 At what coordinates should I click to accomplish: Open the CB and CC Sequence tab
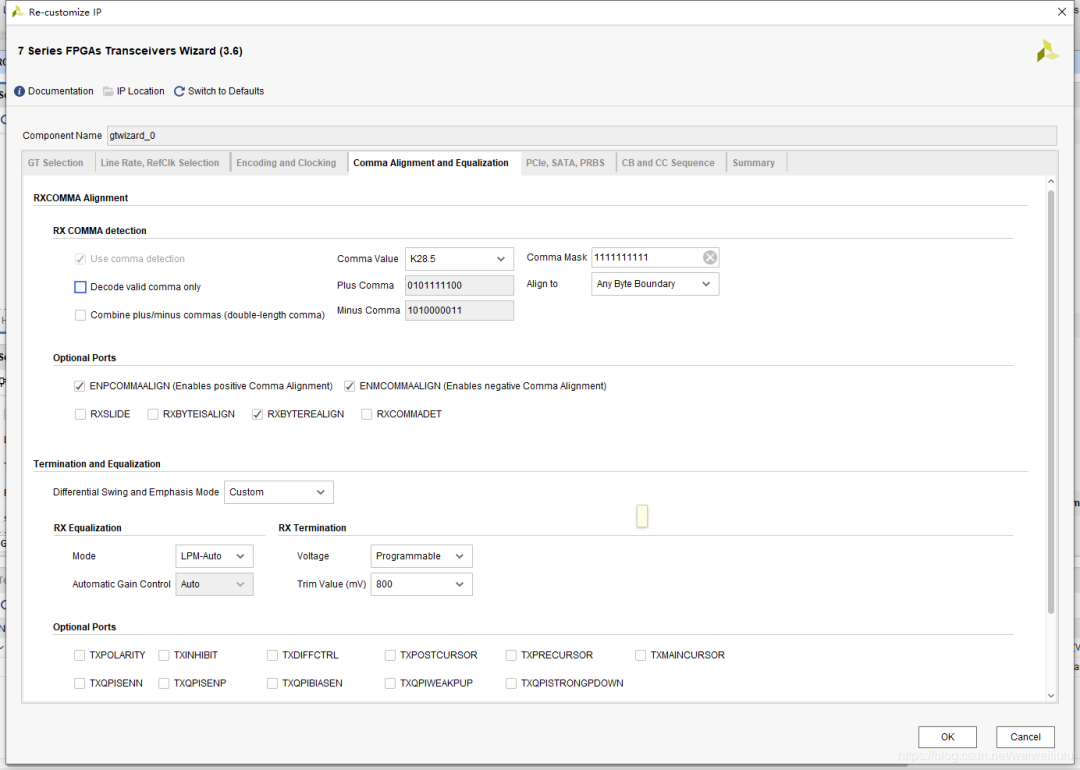coord(668,163)
